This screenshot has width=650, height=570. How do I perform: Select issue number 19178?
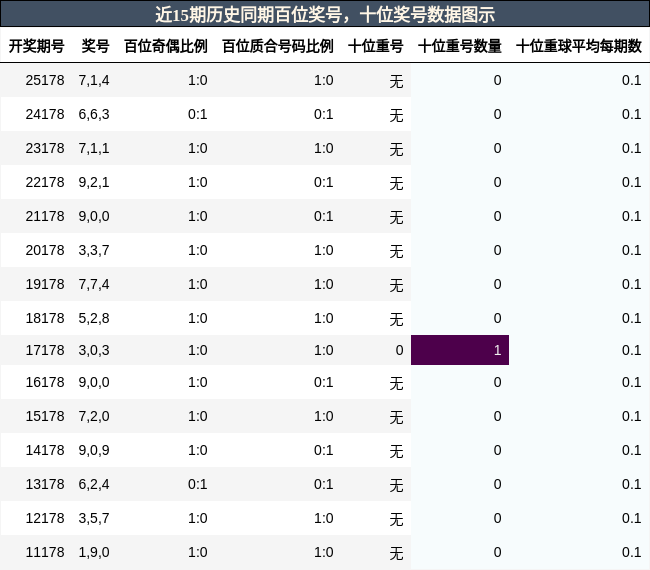45,284
